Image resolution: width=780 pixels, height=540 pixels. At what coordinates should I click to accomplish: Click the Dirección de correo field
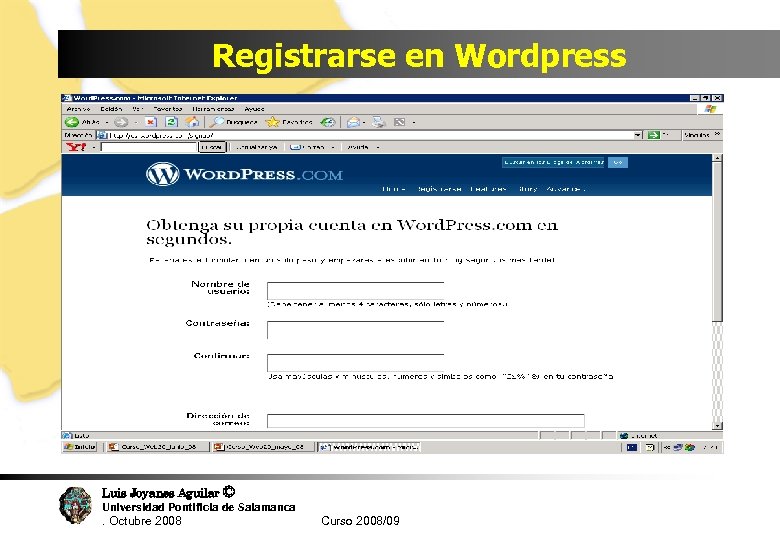click(x=425, y=421)
